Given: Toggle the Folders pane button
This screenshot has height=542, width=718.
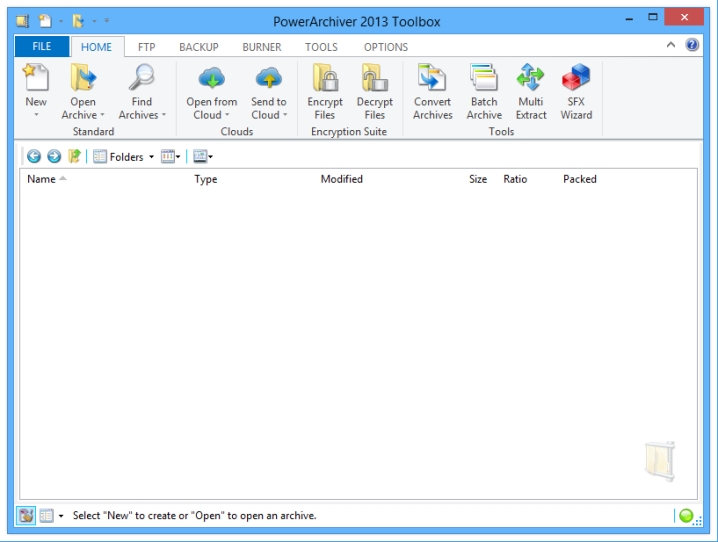Looking at the screenshot, I should 119,157.
